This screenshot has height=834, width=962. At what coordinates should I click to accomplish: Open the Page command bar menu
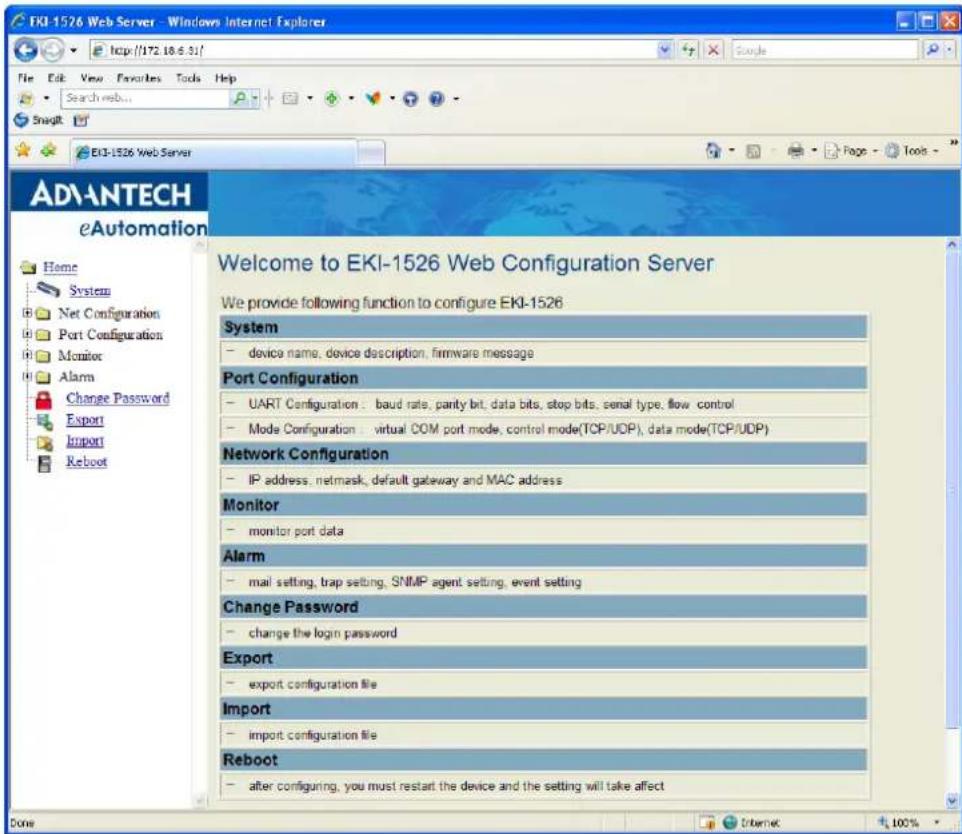pos(850,150)
